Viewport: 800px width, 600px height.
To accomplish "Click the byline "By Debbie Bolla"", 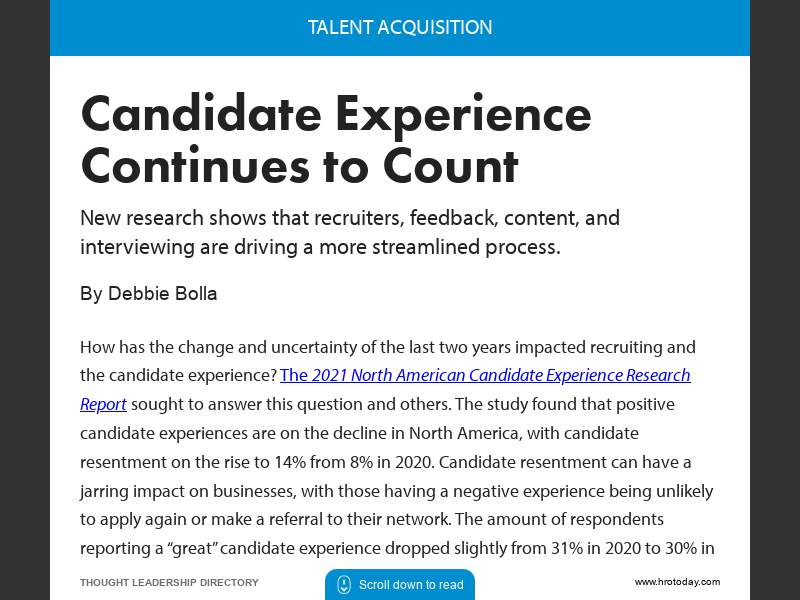I will point(148,294).
